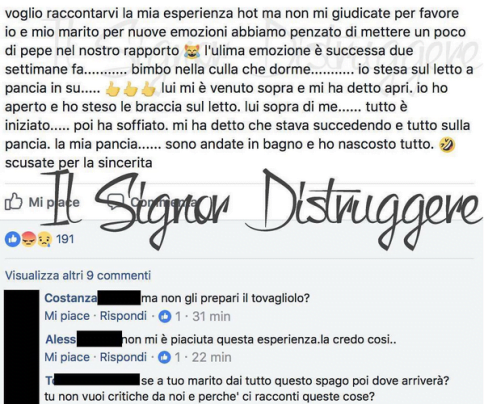Reply to Costanza's comment via Rispondi

point(123,316)
